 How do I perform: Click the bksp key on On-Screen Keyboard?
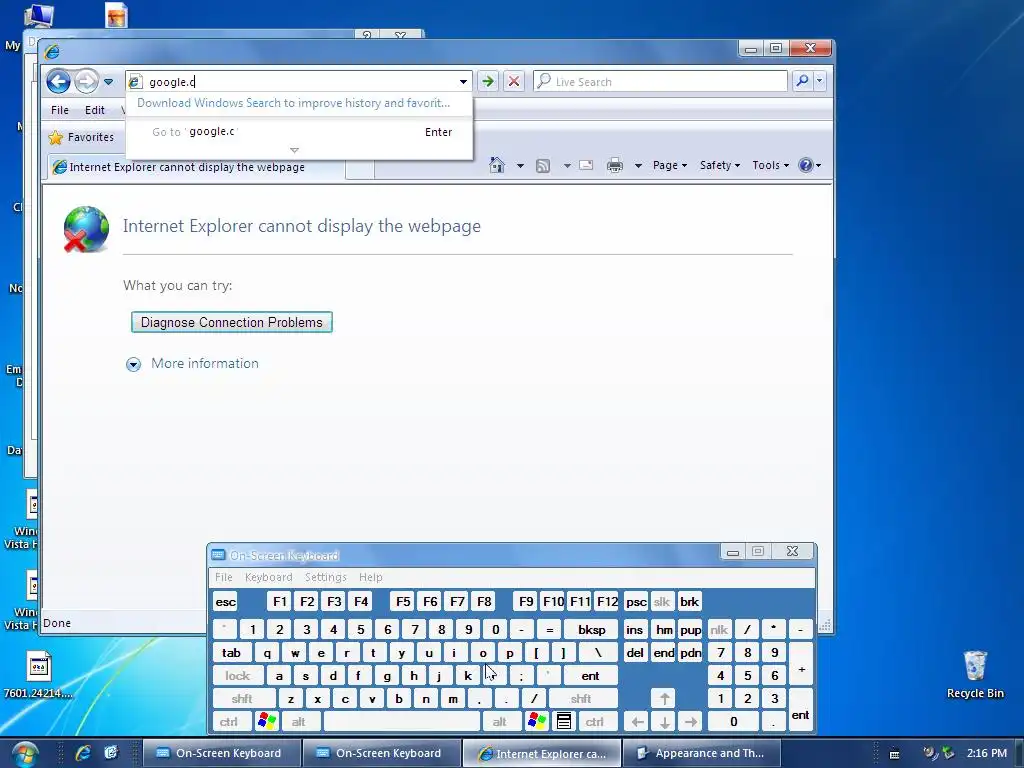592,630
